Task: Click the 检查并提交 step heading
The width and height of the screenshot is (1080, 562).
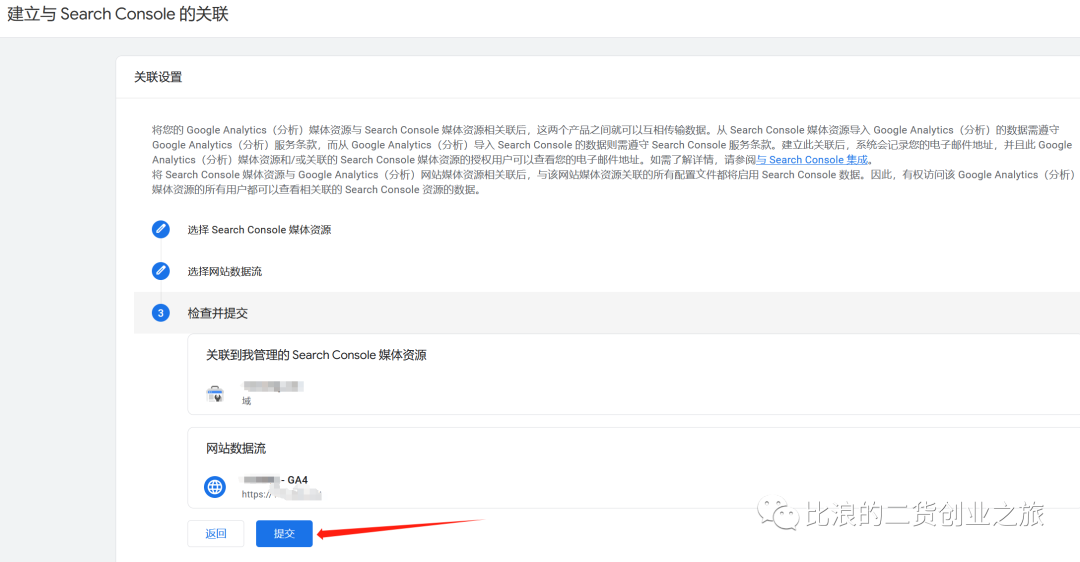Action: (218, 313)
